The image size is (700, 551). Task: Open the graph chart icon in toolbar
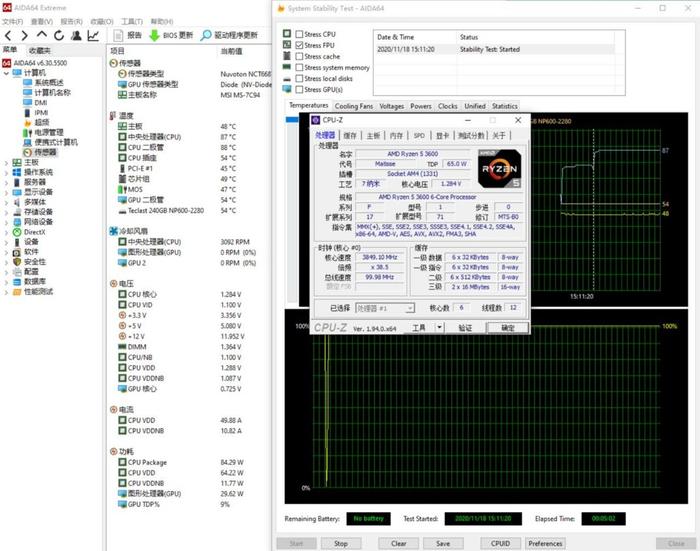click(x=93, y=35)
